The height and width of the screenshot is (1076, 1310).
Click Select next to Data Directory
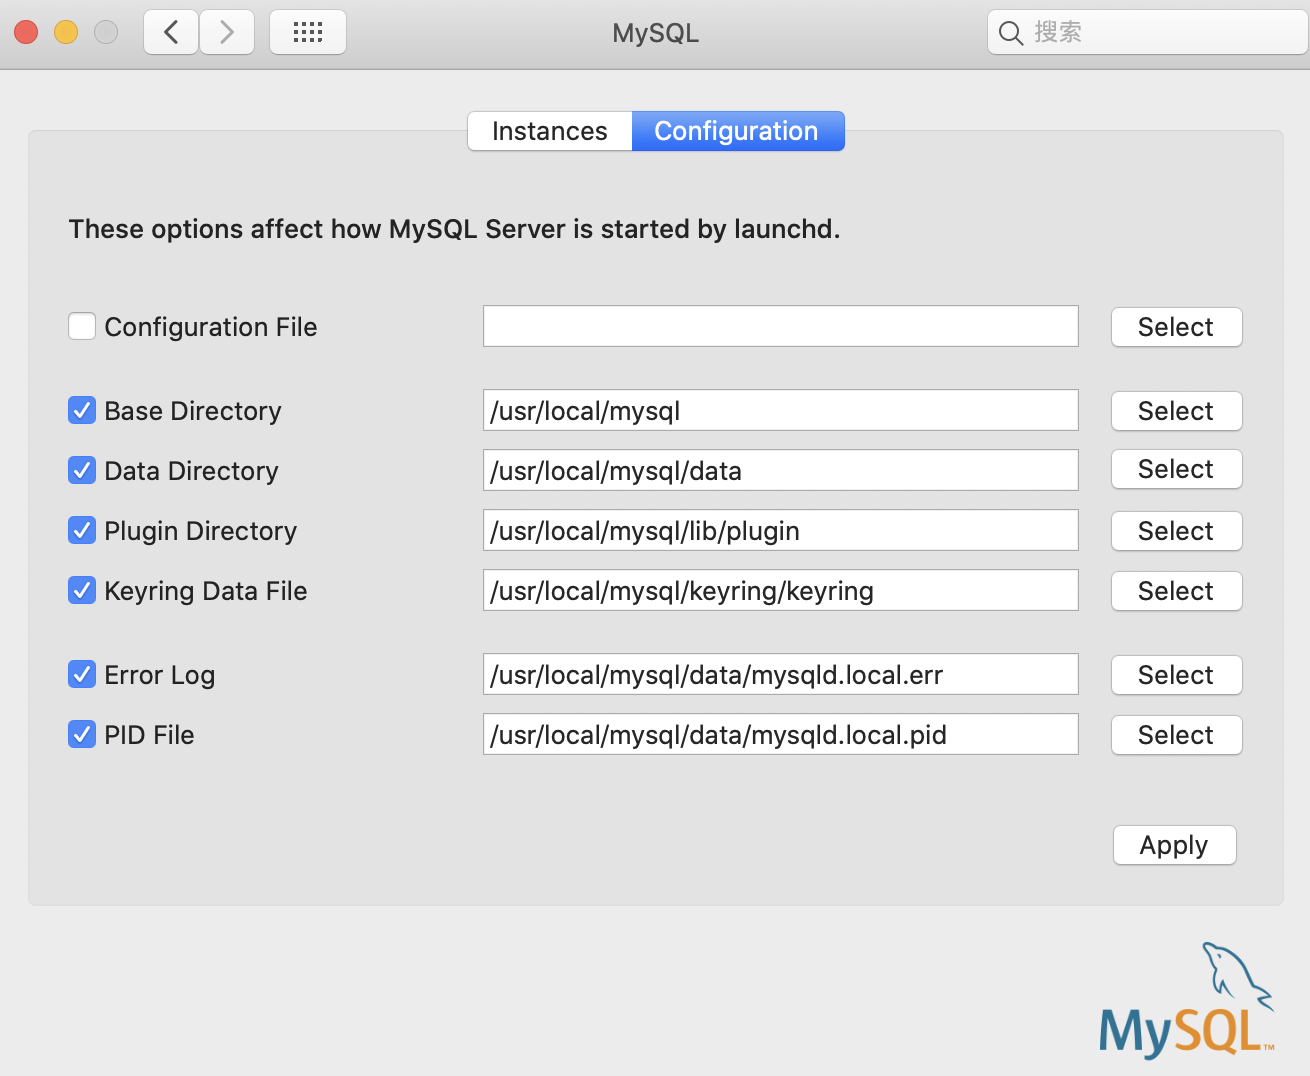[1176, 470]
